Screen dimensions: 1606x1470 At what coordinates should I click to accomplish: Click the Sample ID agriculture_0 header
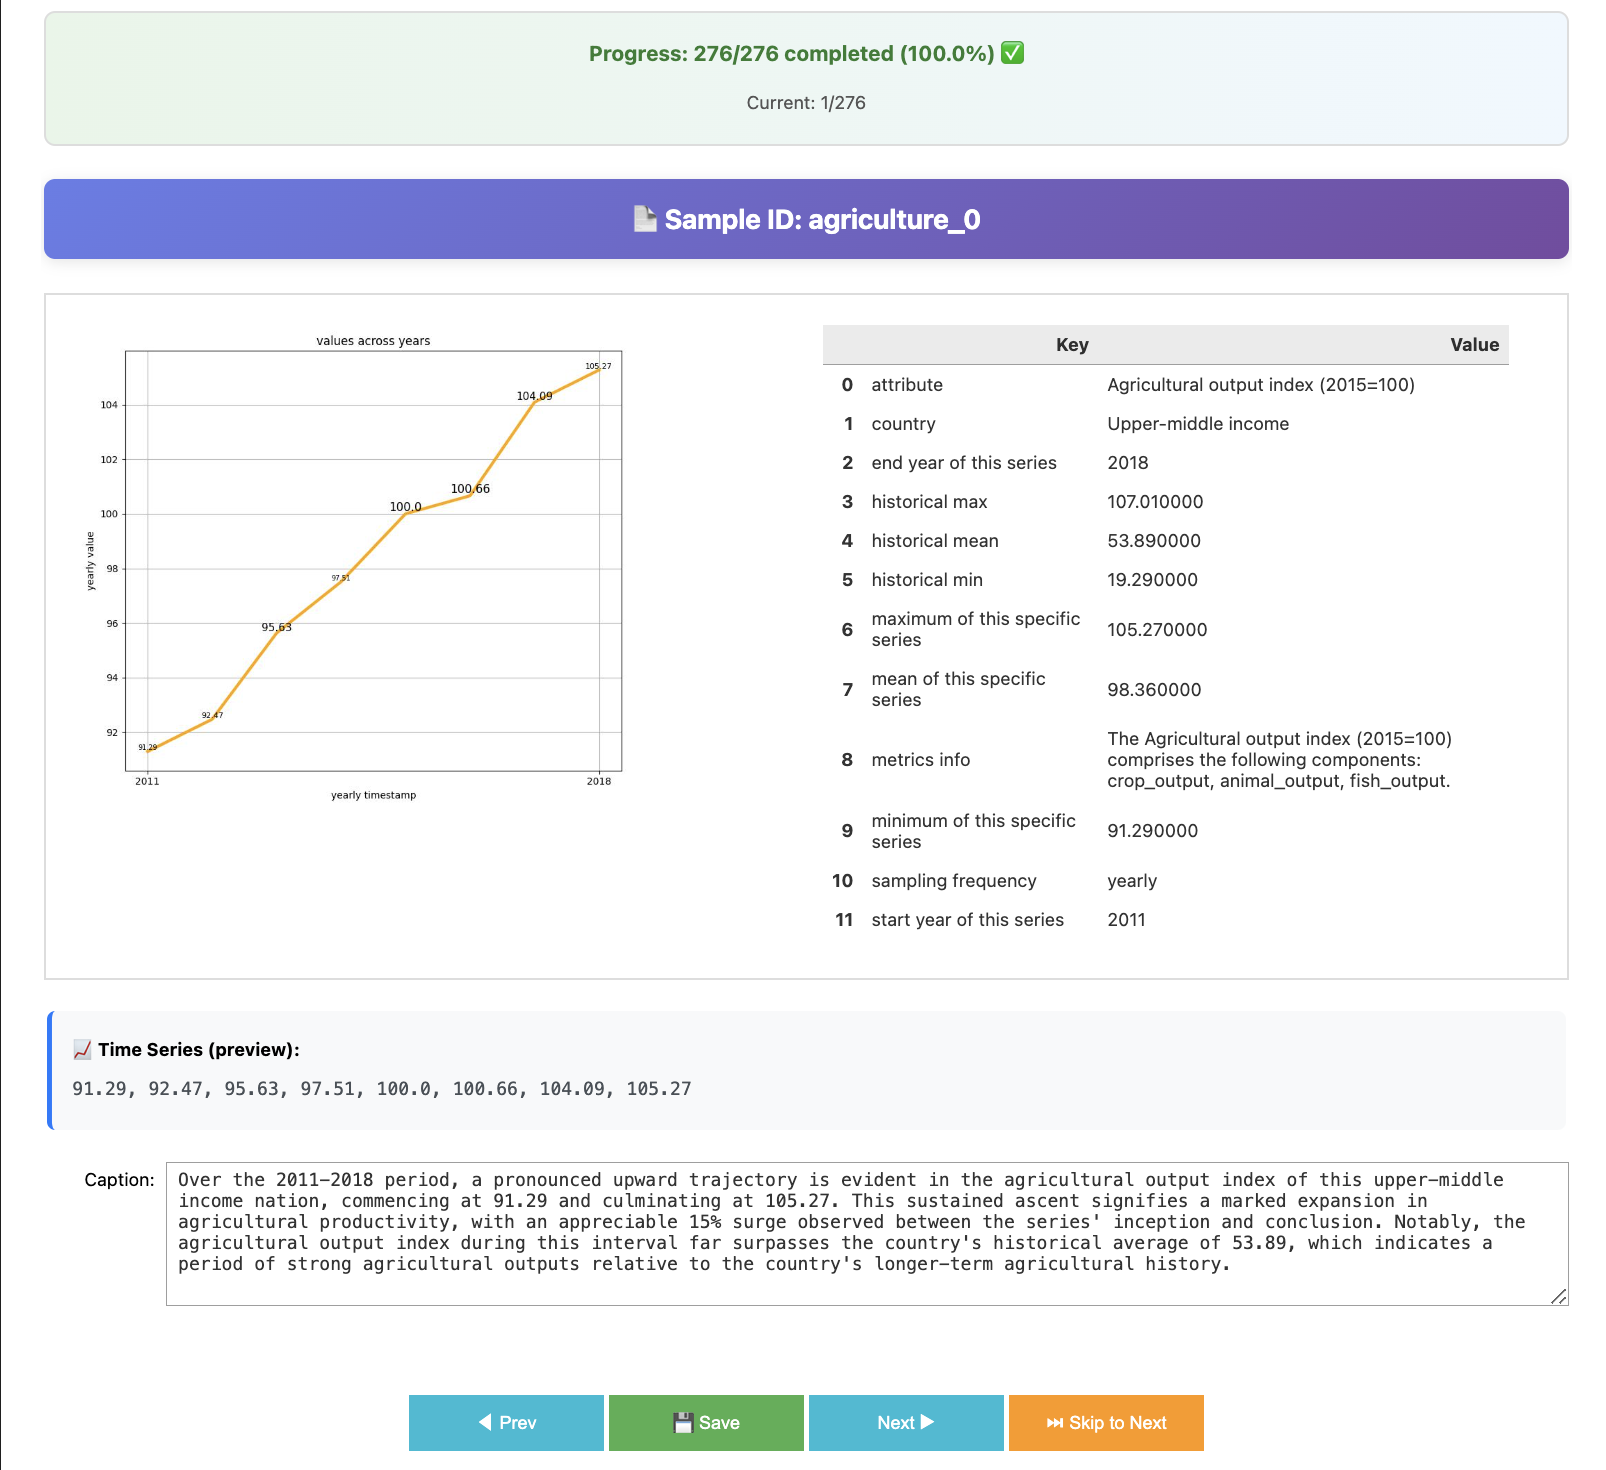click(806, 219)
